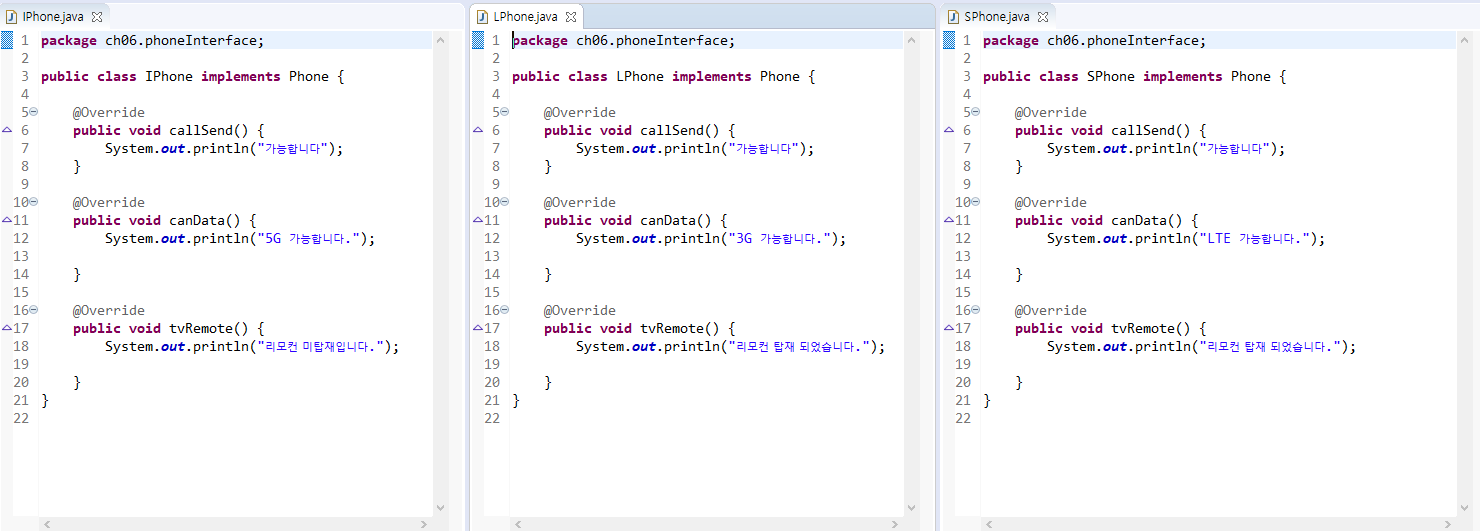Select override triangle for canData in SPhone.java
This screenshot has width=1480, height=531.
[949, 220]
